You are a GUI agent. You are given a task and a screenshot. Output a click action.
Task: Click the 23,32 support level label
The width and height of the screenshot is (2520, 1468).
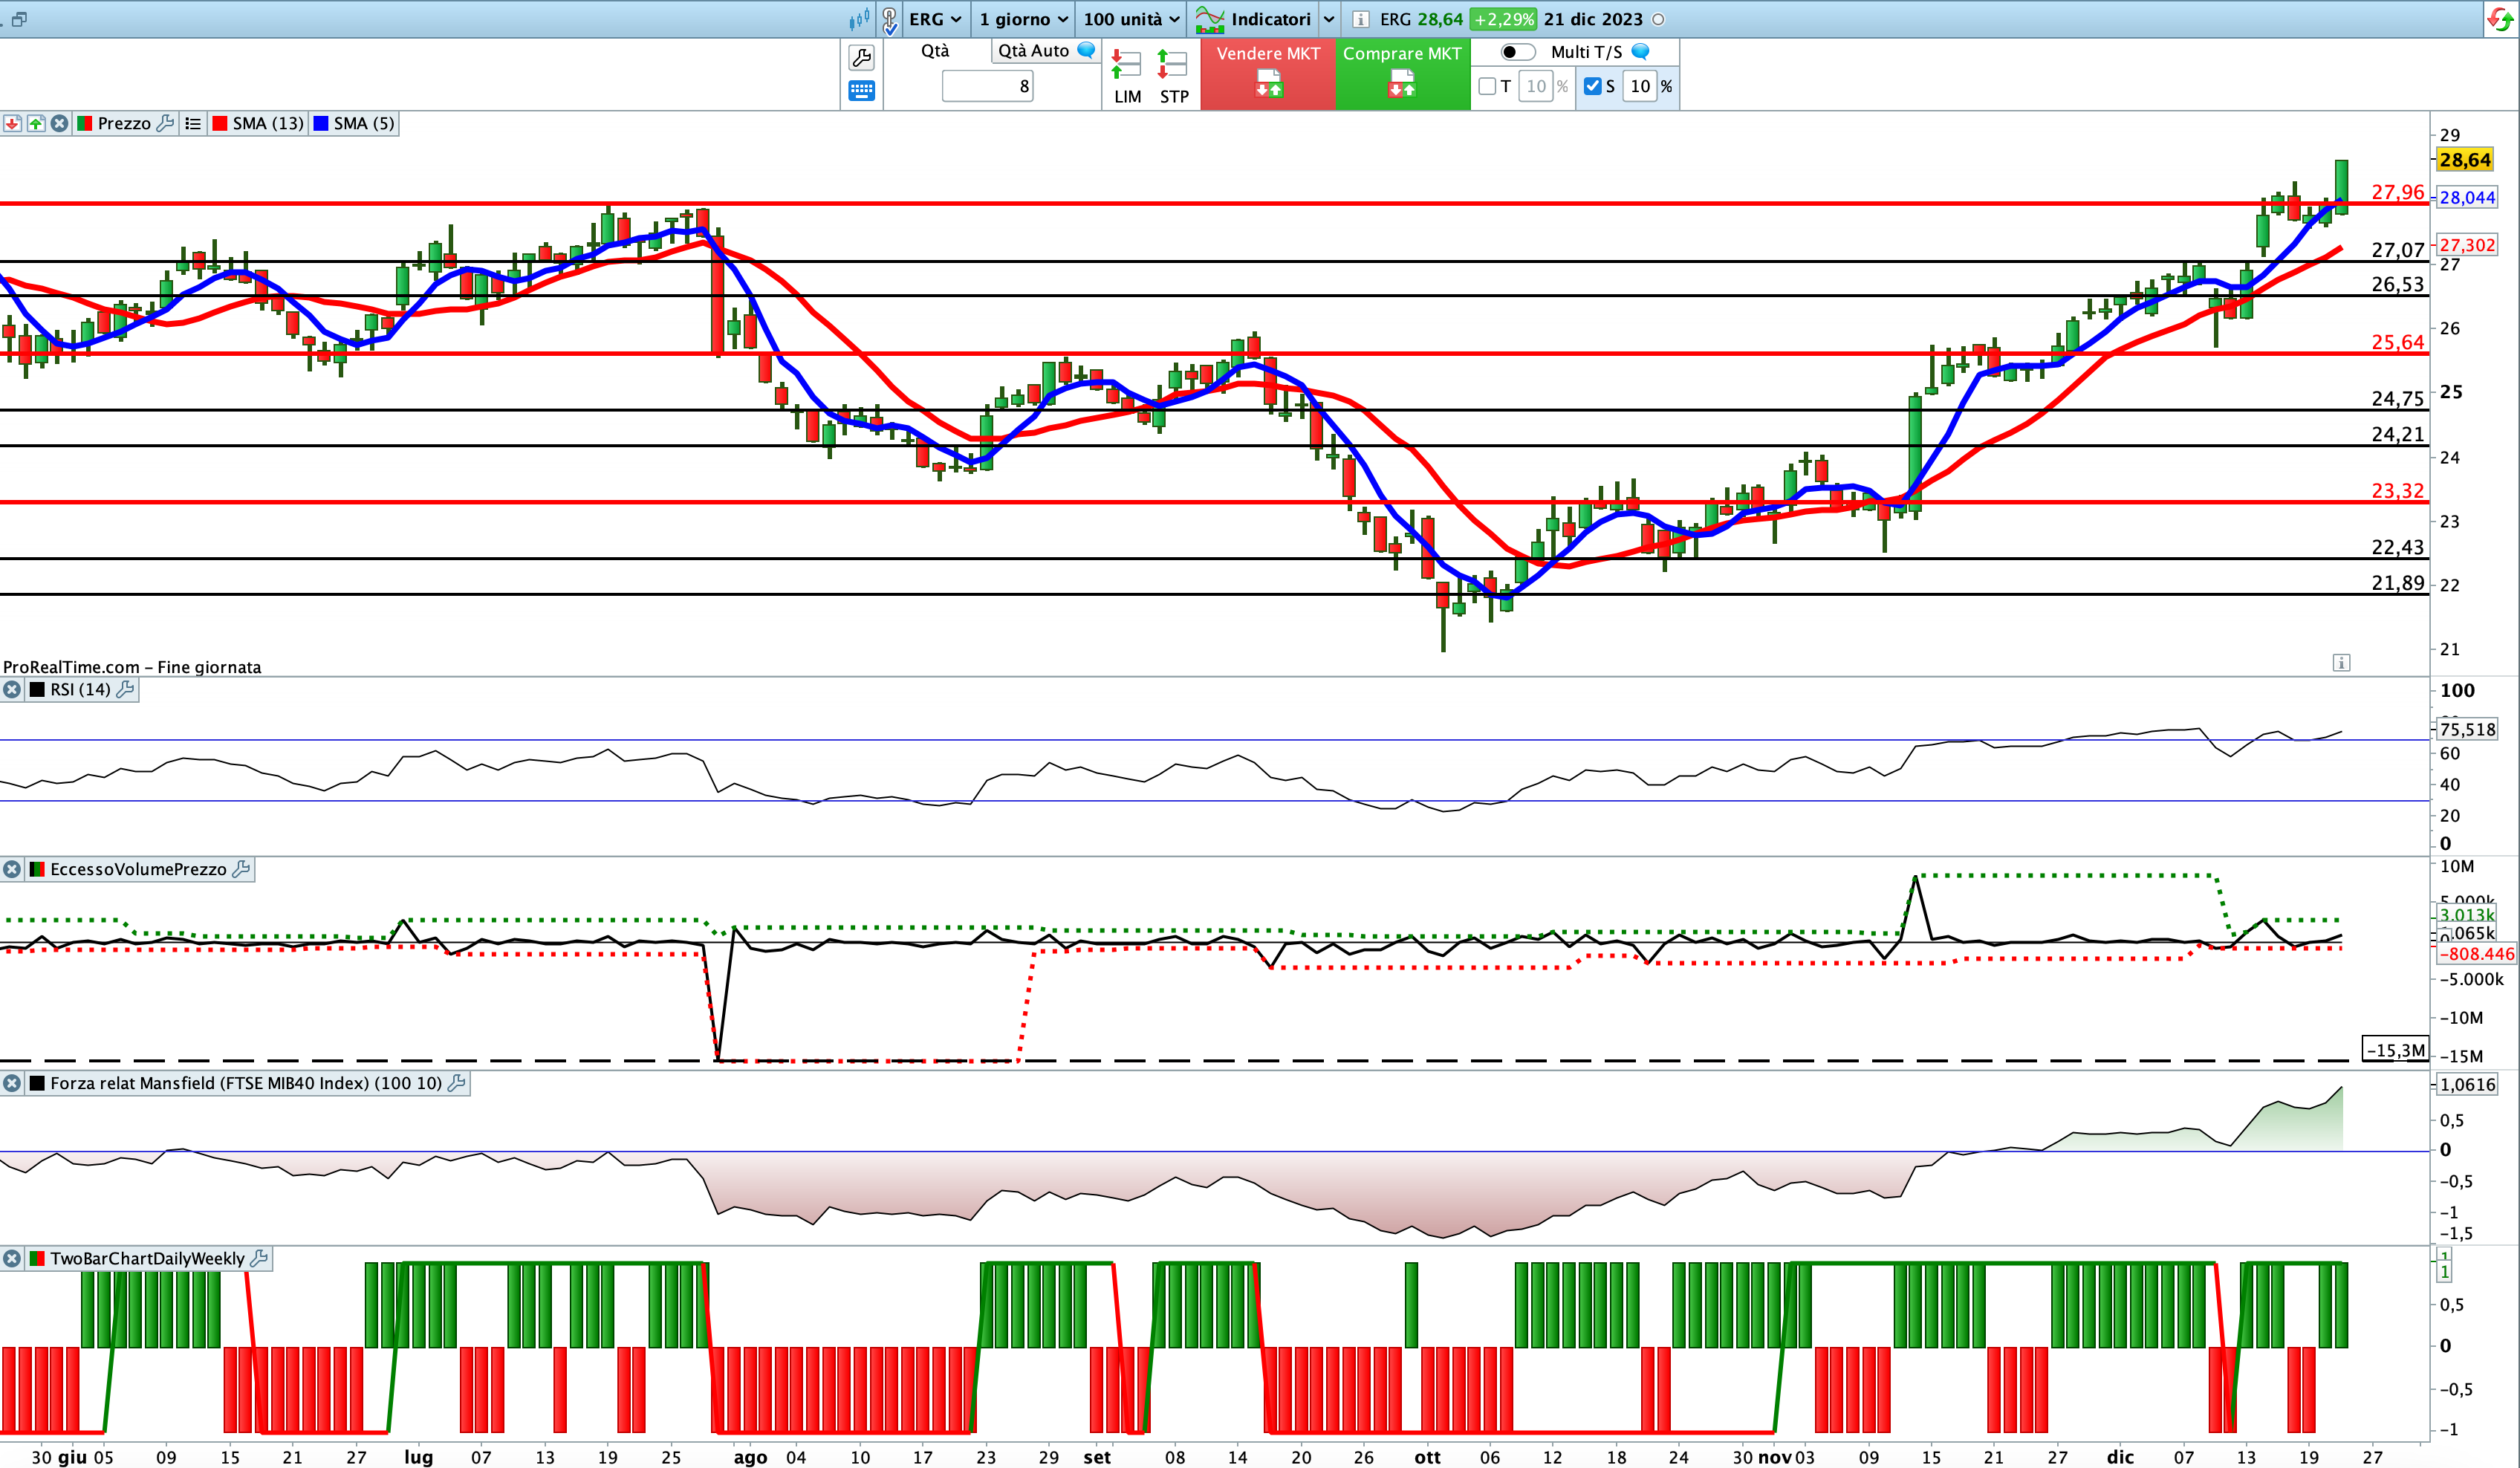click(x=2398, y=491)
